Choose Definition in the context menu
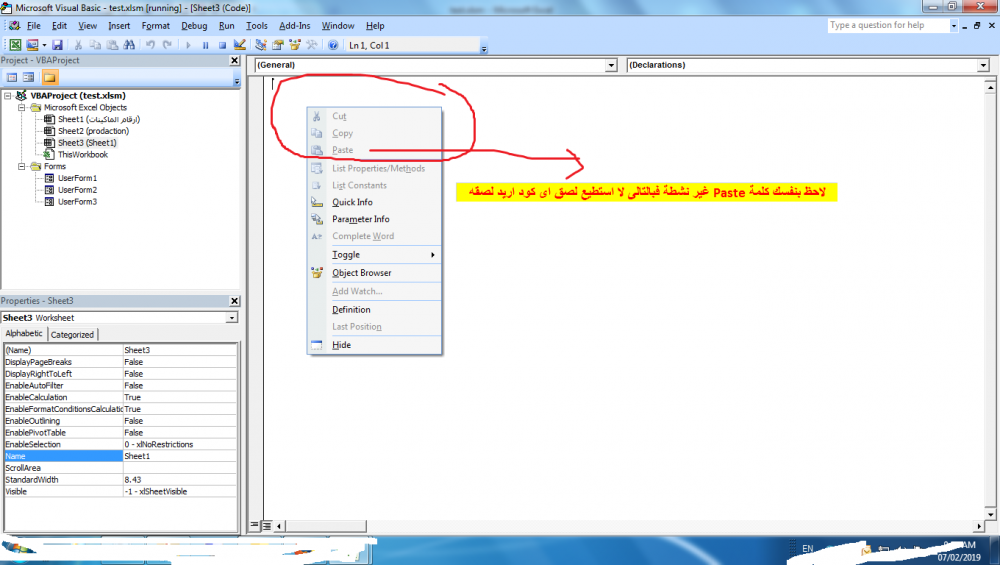This screenshot has height=565, width=1000. [x=375, y=310]
